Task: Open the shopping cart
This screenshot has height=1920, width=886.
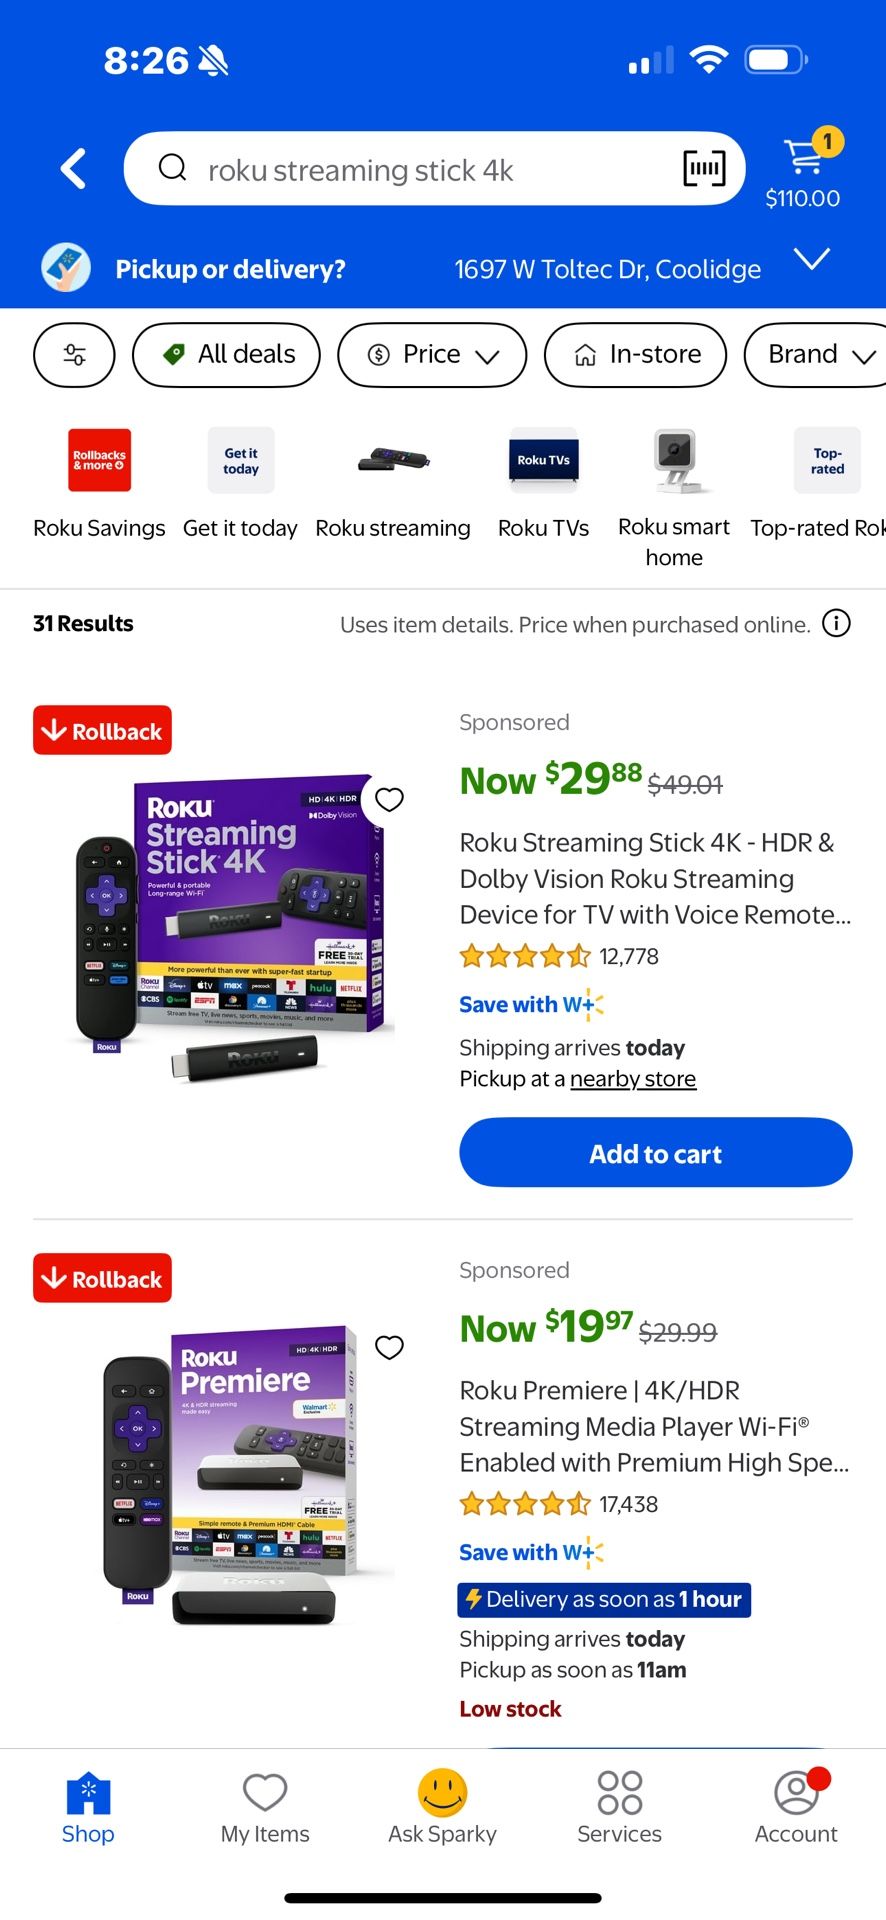Action: [x=803, y=153]
